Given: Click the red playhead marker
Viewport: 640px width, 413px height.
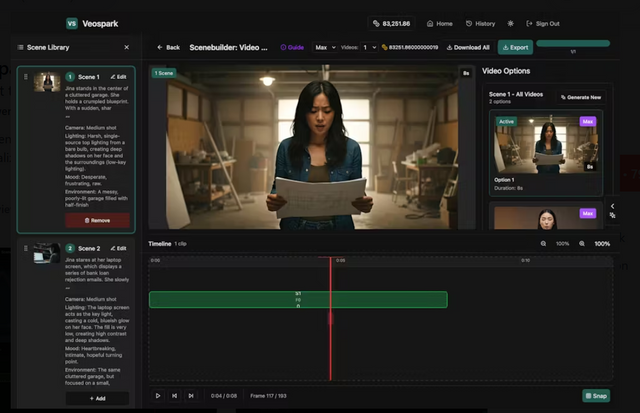Looking at the screenshot, I should tap(331, 318).
